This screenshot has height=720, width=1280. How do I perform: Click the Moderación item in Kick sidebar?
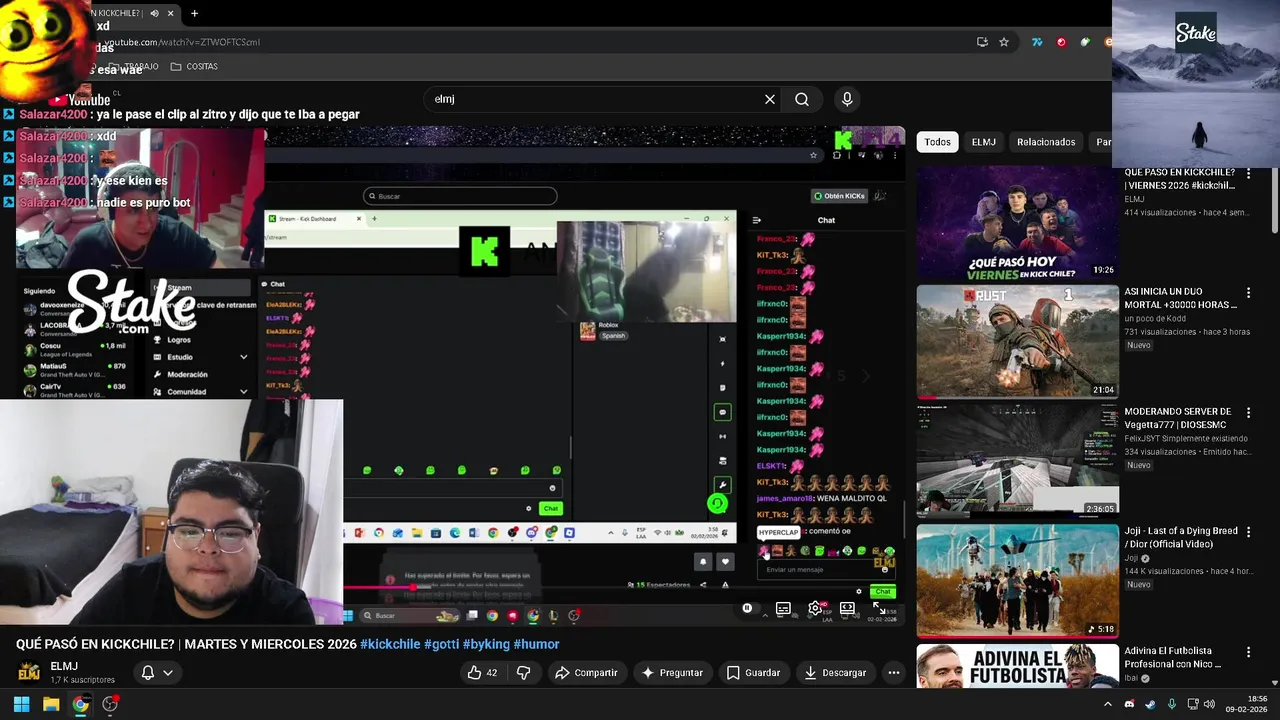click(188, 374)
